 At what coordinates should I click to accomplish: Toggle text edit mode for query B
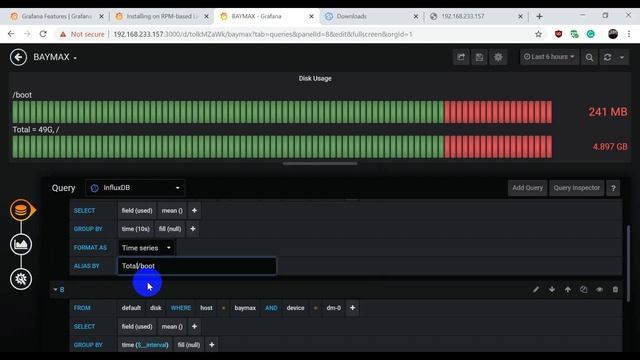pos(536,290)
